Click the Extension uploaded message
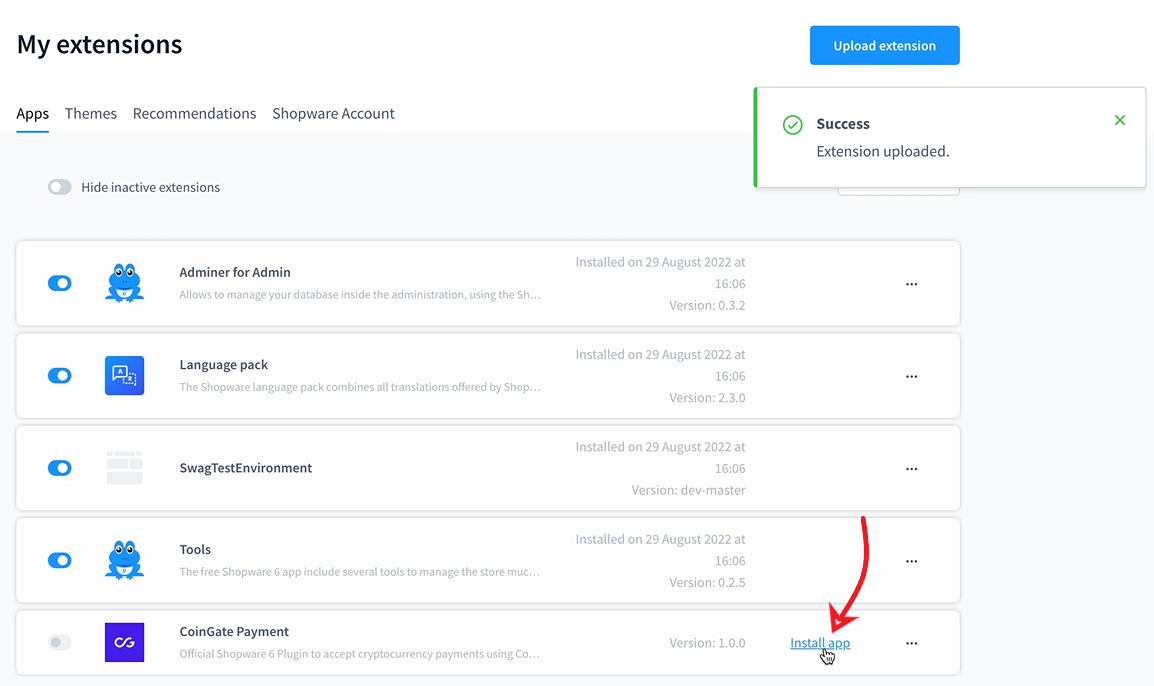Image resolution: width=1154 pixels, height=686 pixels. pyautogui.click(x=883, y=152)
